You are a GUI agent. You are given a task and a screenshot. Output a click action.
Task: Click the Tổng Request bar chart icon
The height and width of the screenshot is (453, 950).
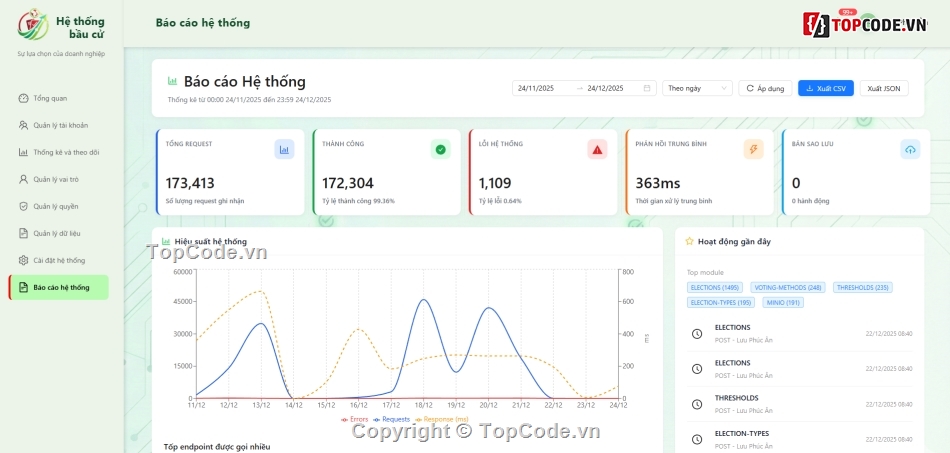284,149
